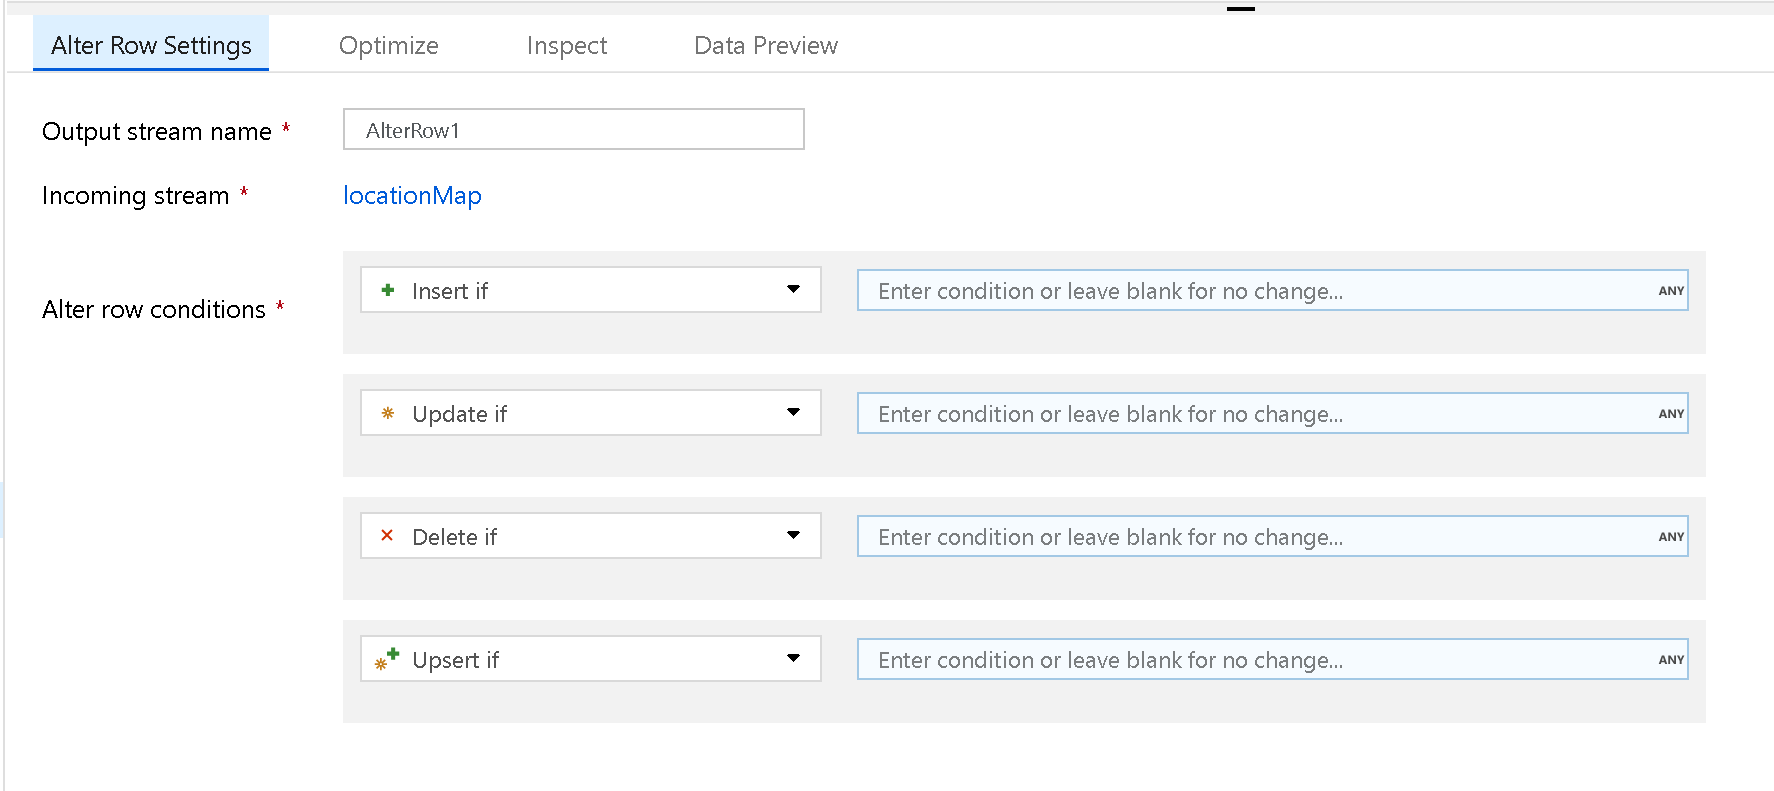
Task: Click ANY badge in Delete condition field
Action: point(1670,537)
